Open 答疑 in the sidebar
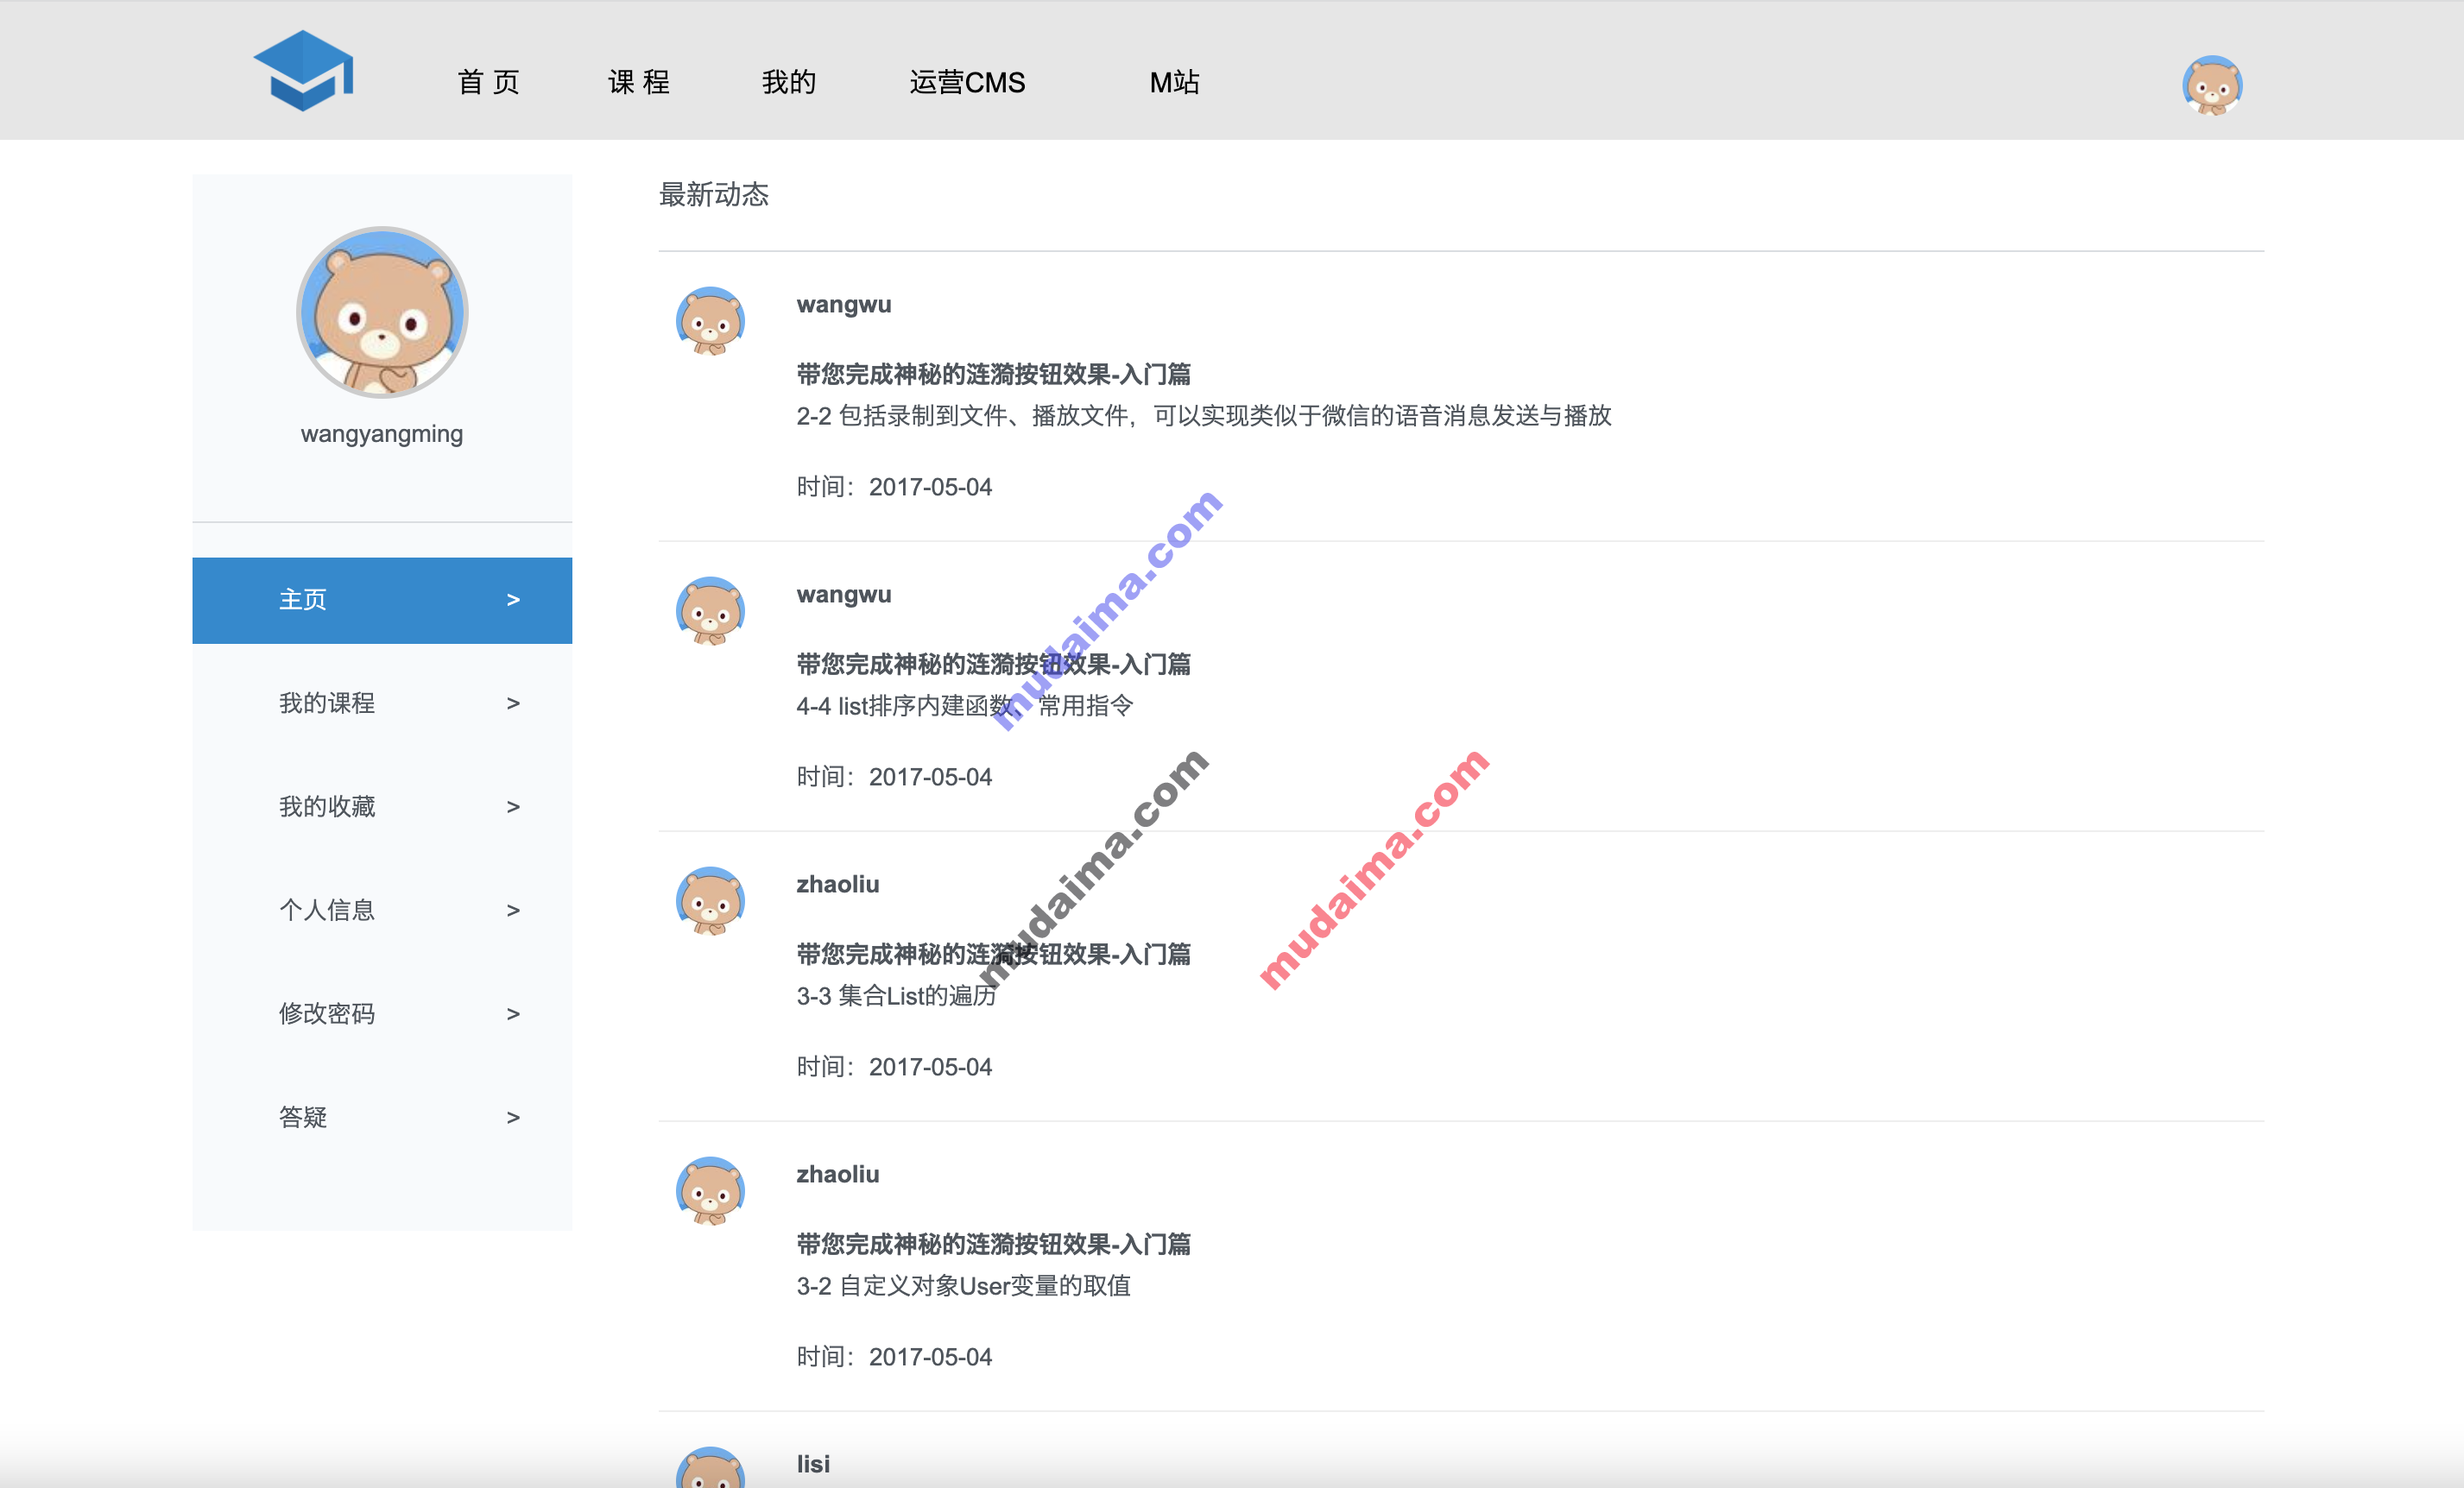2464x1488 pixels. [x=382, y=1117]
